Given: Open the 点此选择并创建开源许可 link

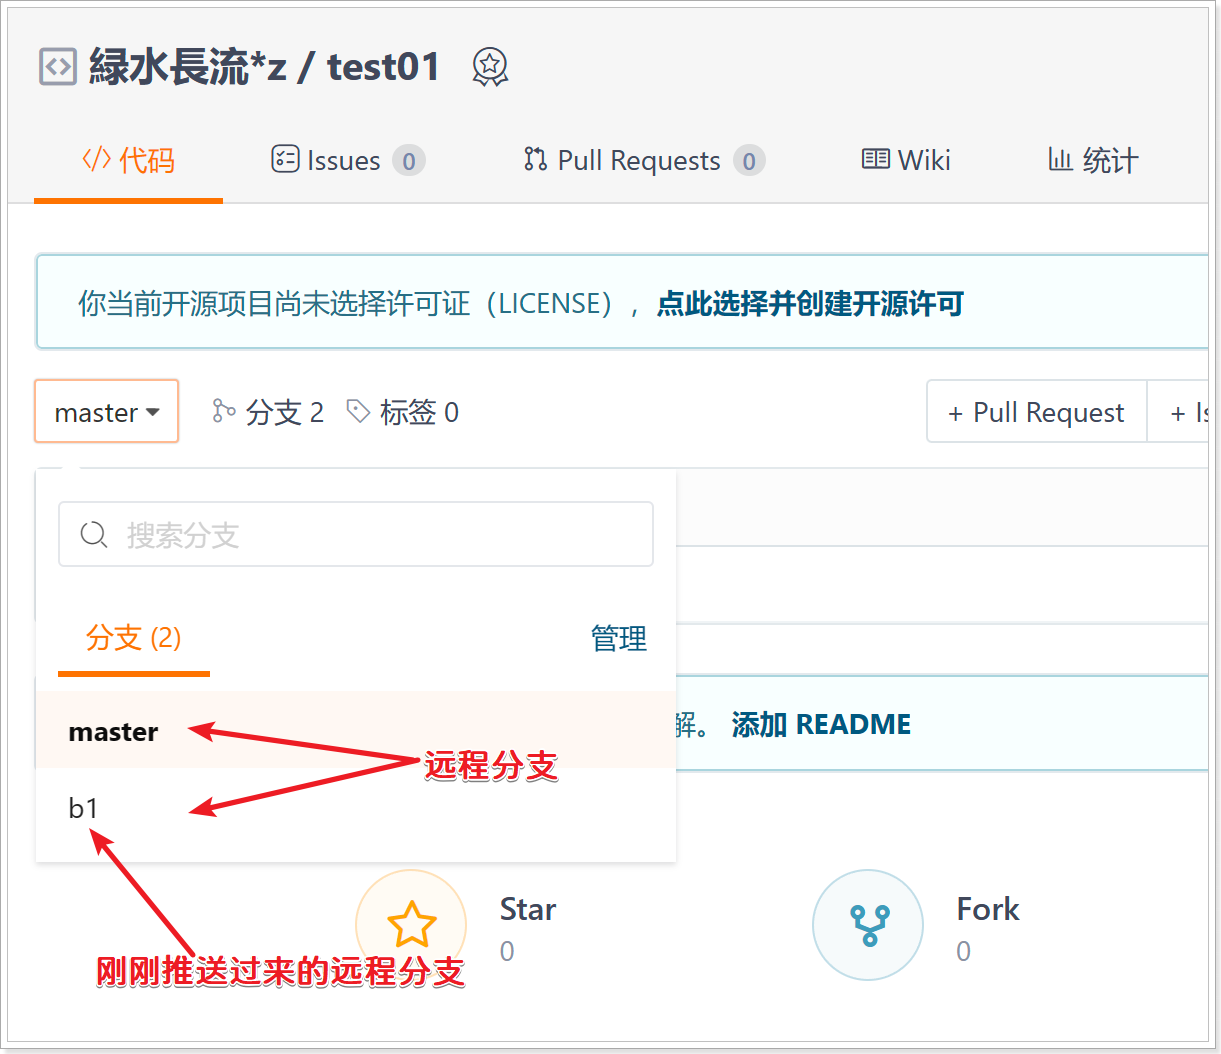Looking at the screenshot, I should [810, 304].
